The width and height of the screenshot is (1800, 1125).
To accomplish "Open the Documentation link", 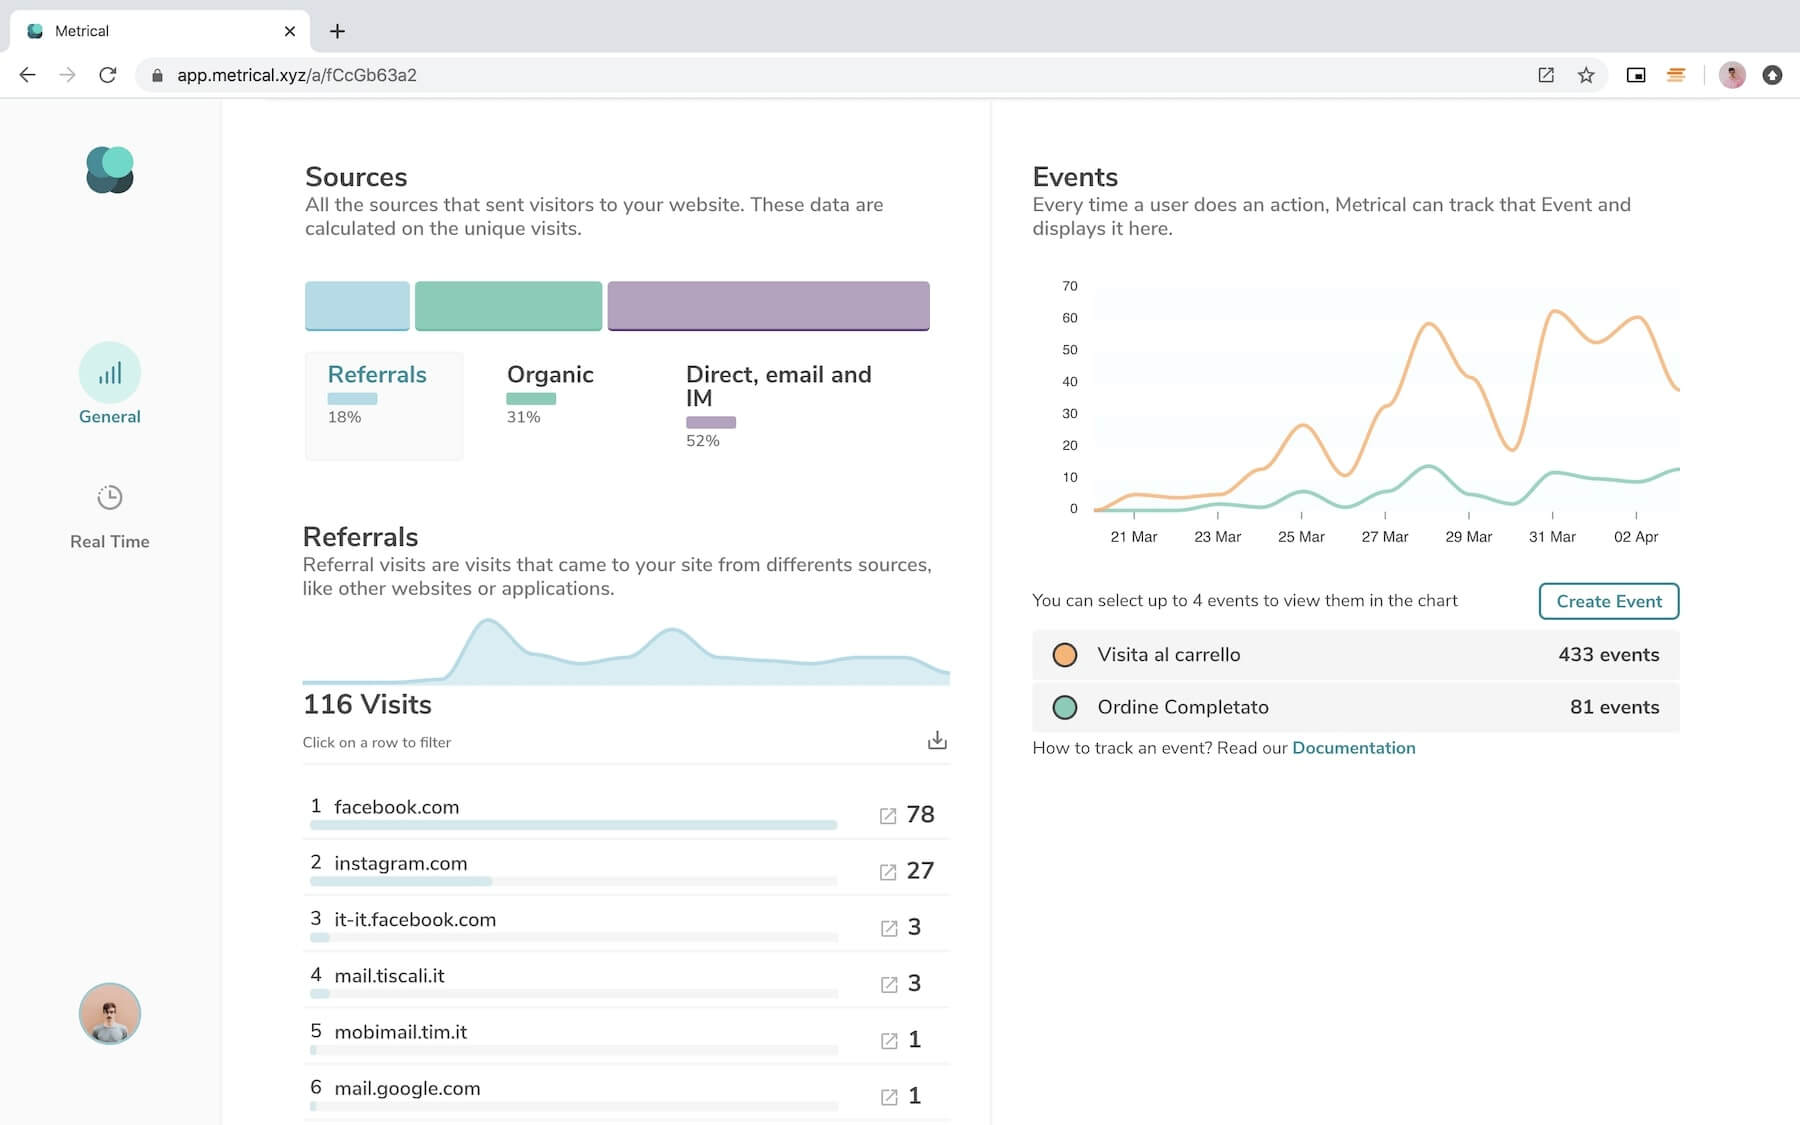I will point(1353,748).
